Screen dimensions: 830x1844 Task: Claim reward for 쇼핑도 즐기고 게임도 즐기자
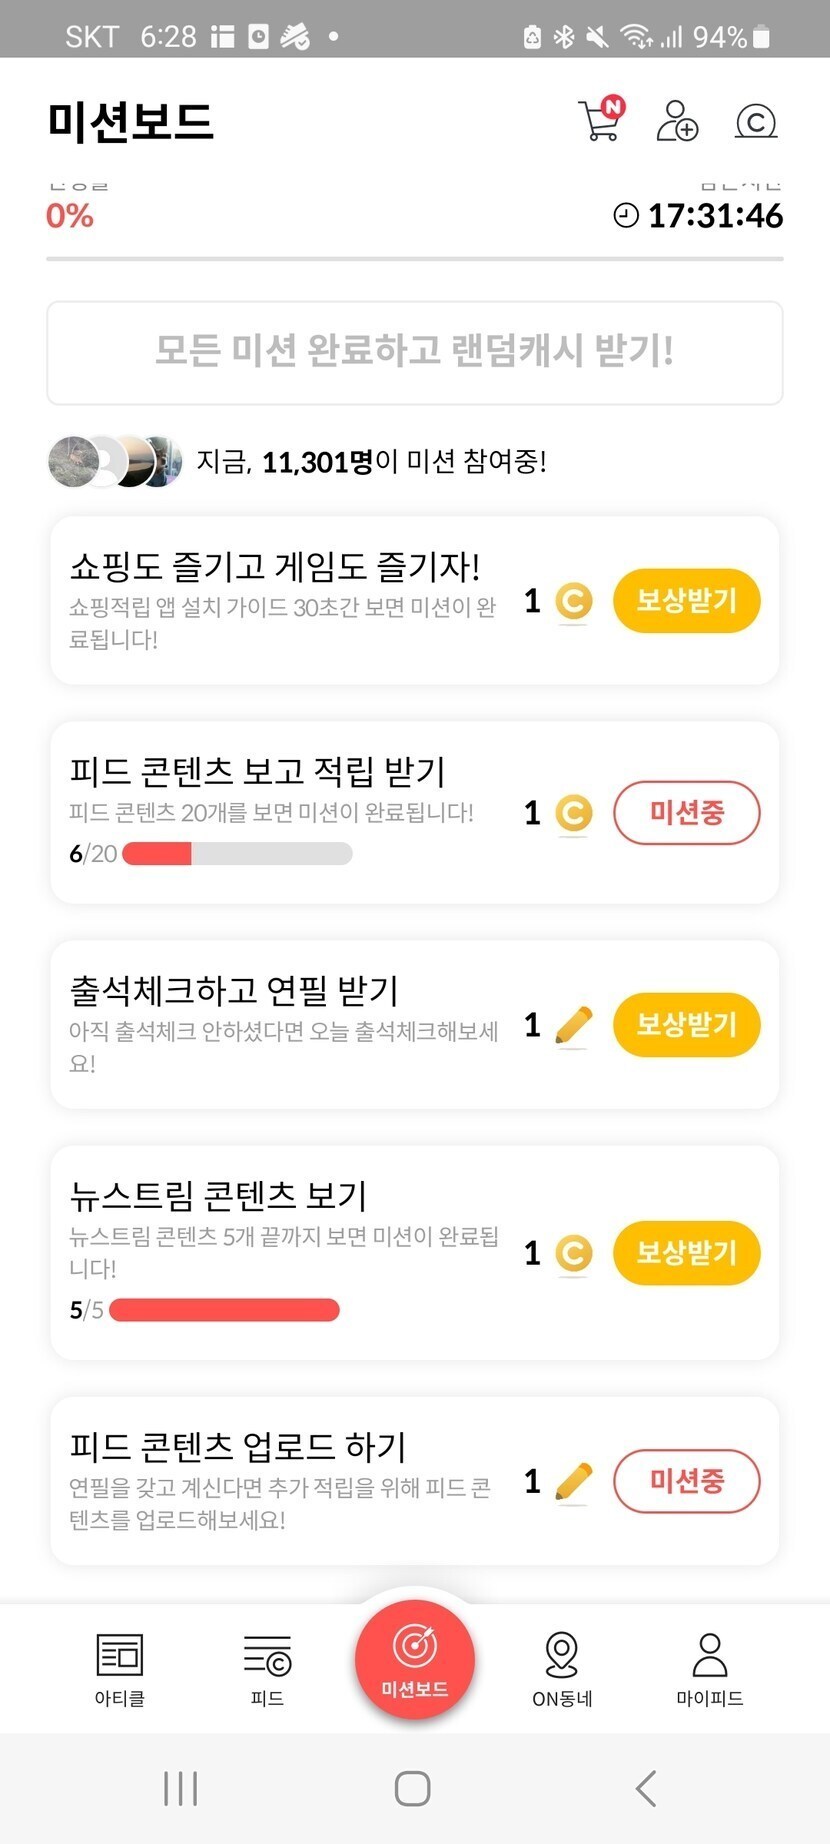click(686, 601)
